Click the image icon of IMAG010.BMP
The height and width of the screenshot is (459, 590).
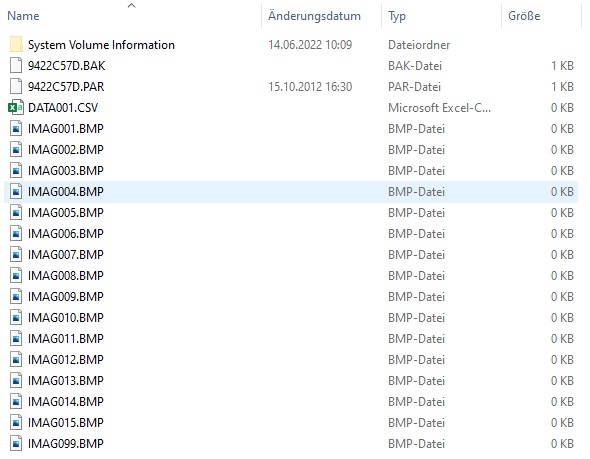pyautogui.click(x=16, y=318)
